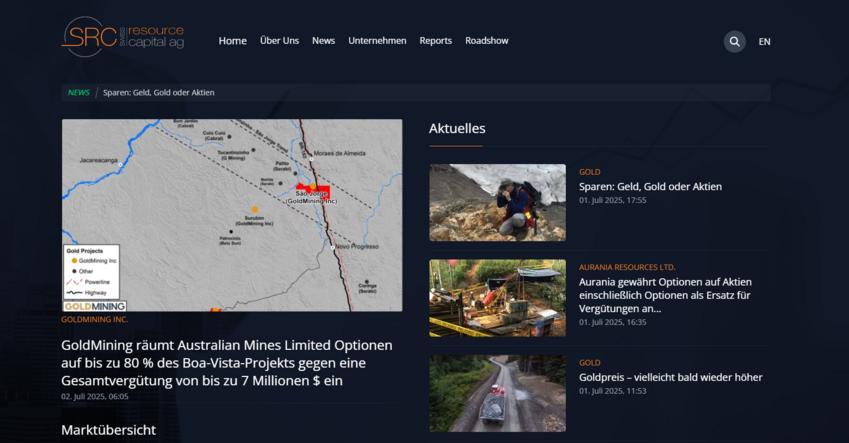Click the AURANIA RESOURCES LTD. tag
The height and width of the screenshot is (443, 849).
(627, 267)
